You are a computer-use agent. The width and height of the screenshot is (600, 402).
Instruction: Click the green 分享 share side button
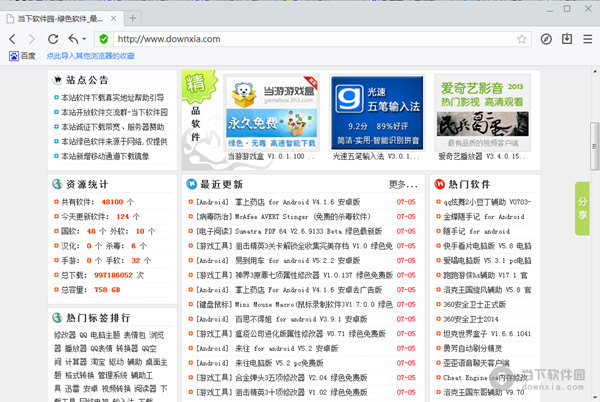[584, 206]
